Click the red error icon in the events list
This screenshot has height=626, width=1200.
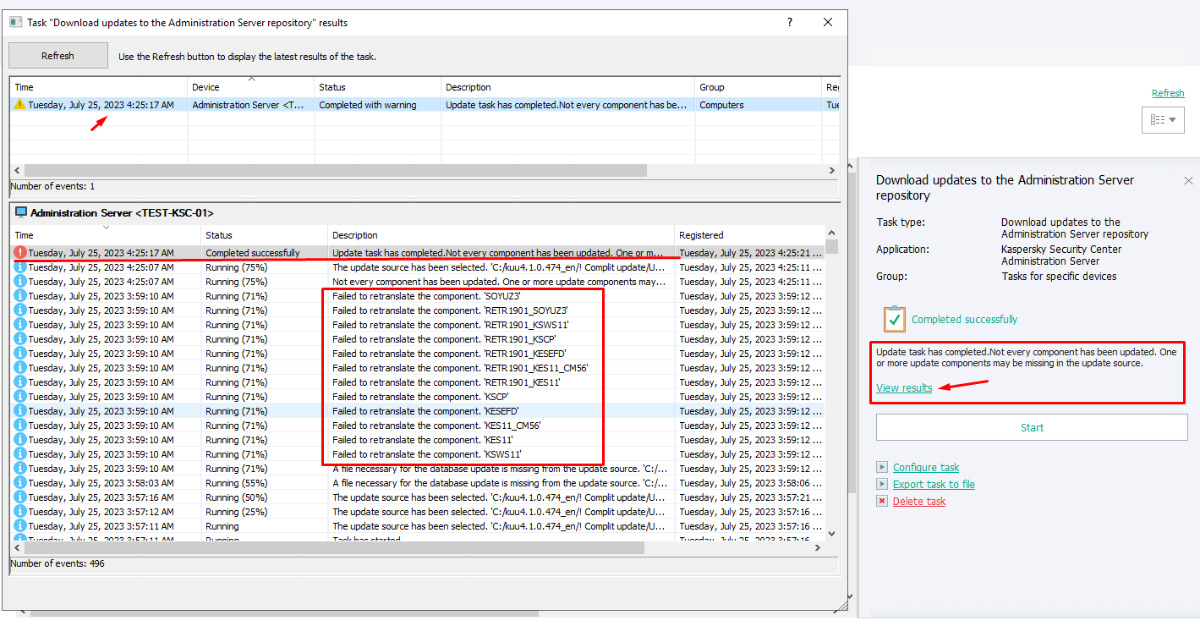20,253
